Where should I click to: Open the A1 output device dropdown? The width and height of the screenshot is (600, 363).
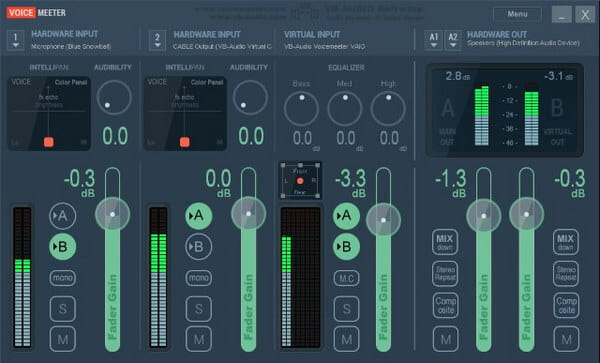[434, 40]
